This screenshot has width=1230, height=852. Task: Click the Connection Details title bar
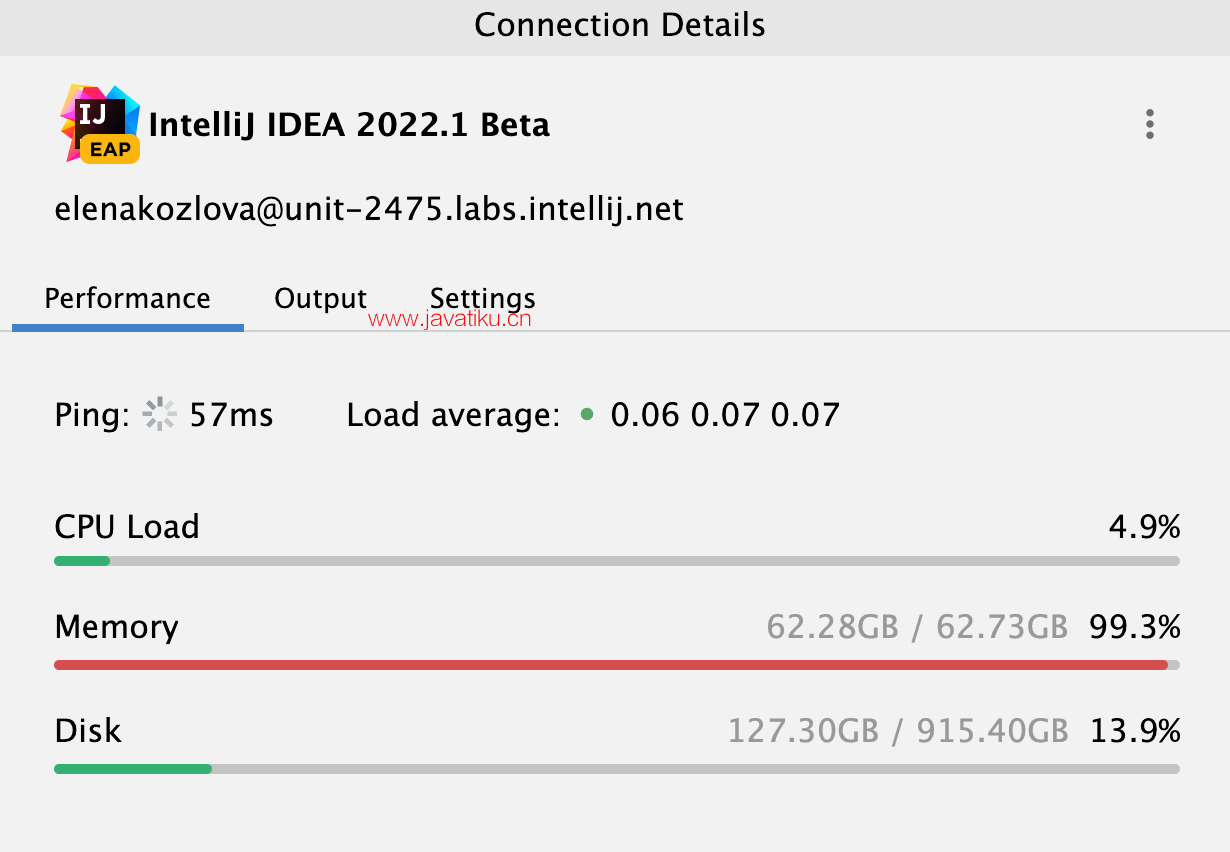(x=615, y=26)
